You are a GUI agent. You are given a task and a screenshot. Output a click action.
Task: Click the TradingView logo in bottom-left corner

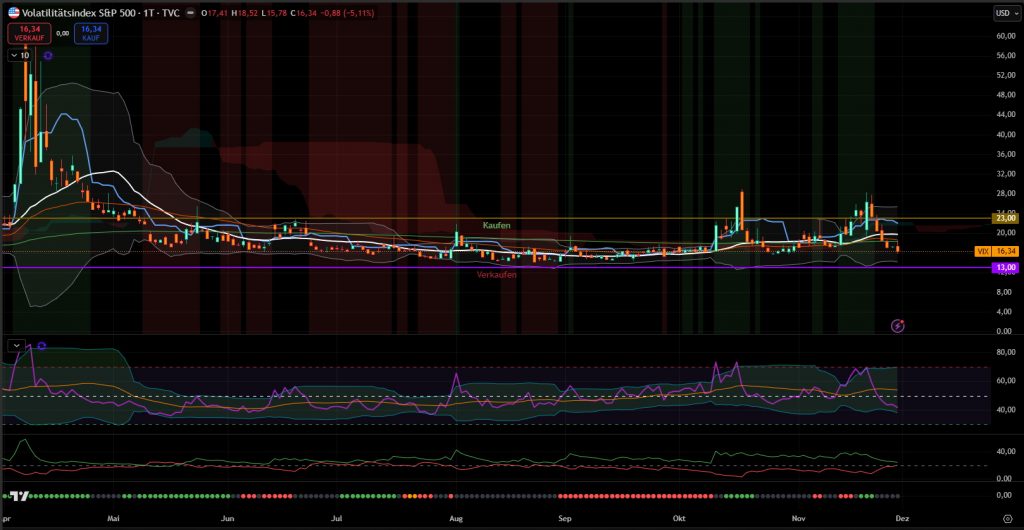click(18, 496)
